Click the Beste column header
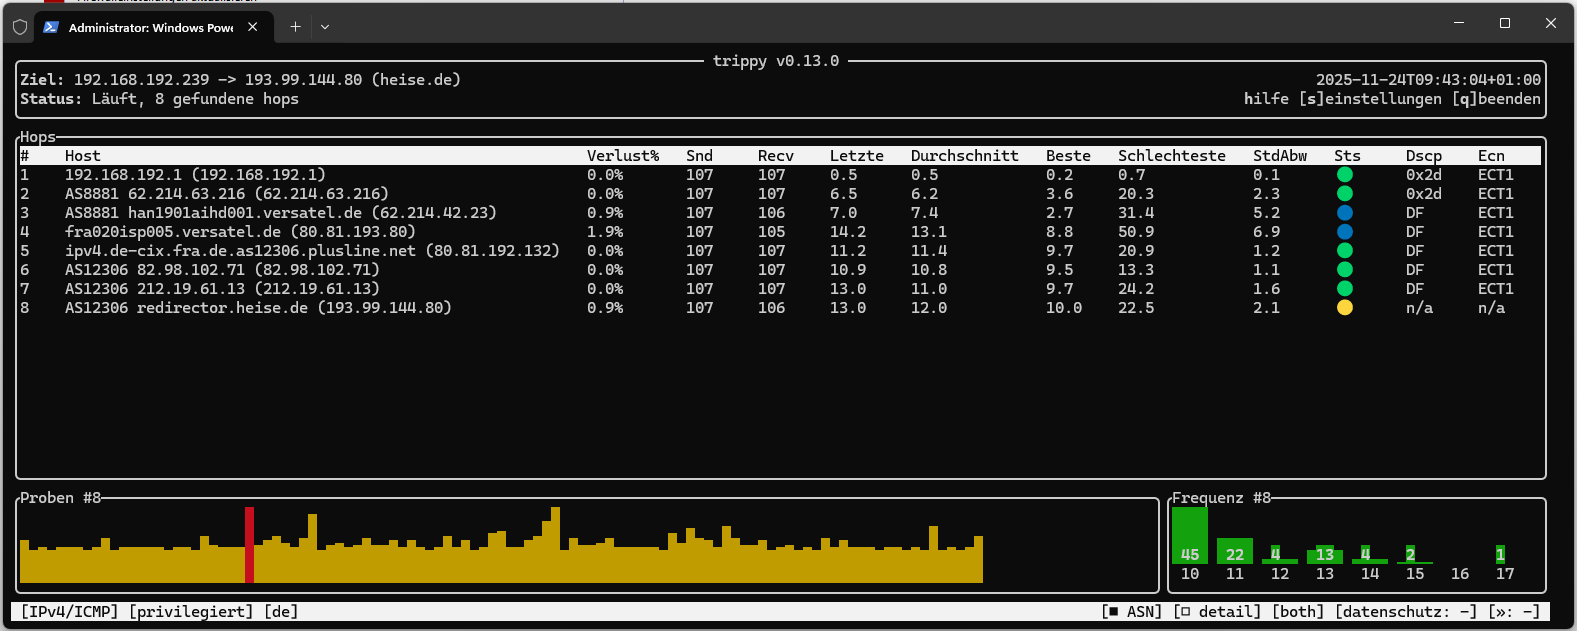Screen dimensions: 1577x631 1068,155
